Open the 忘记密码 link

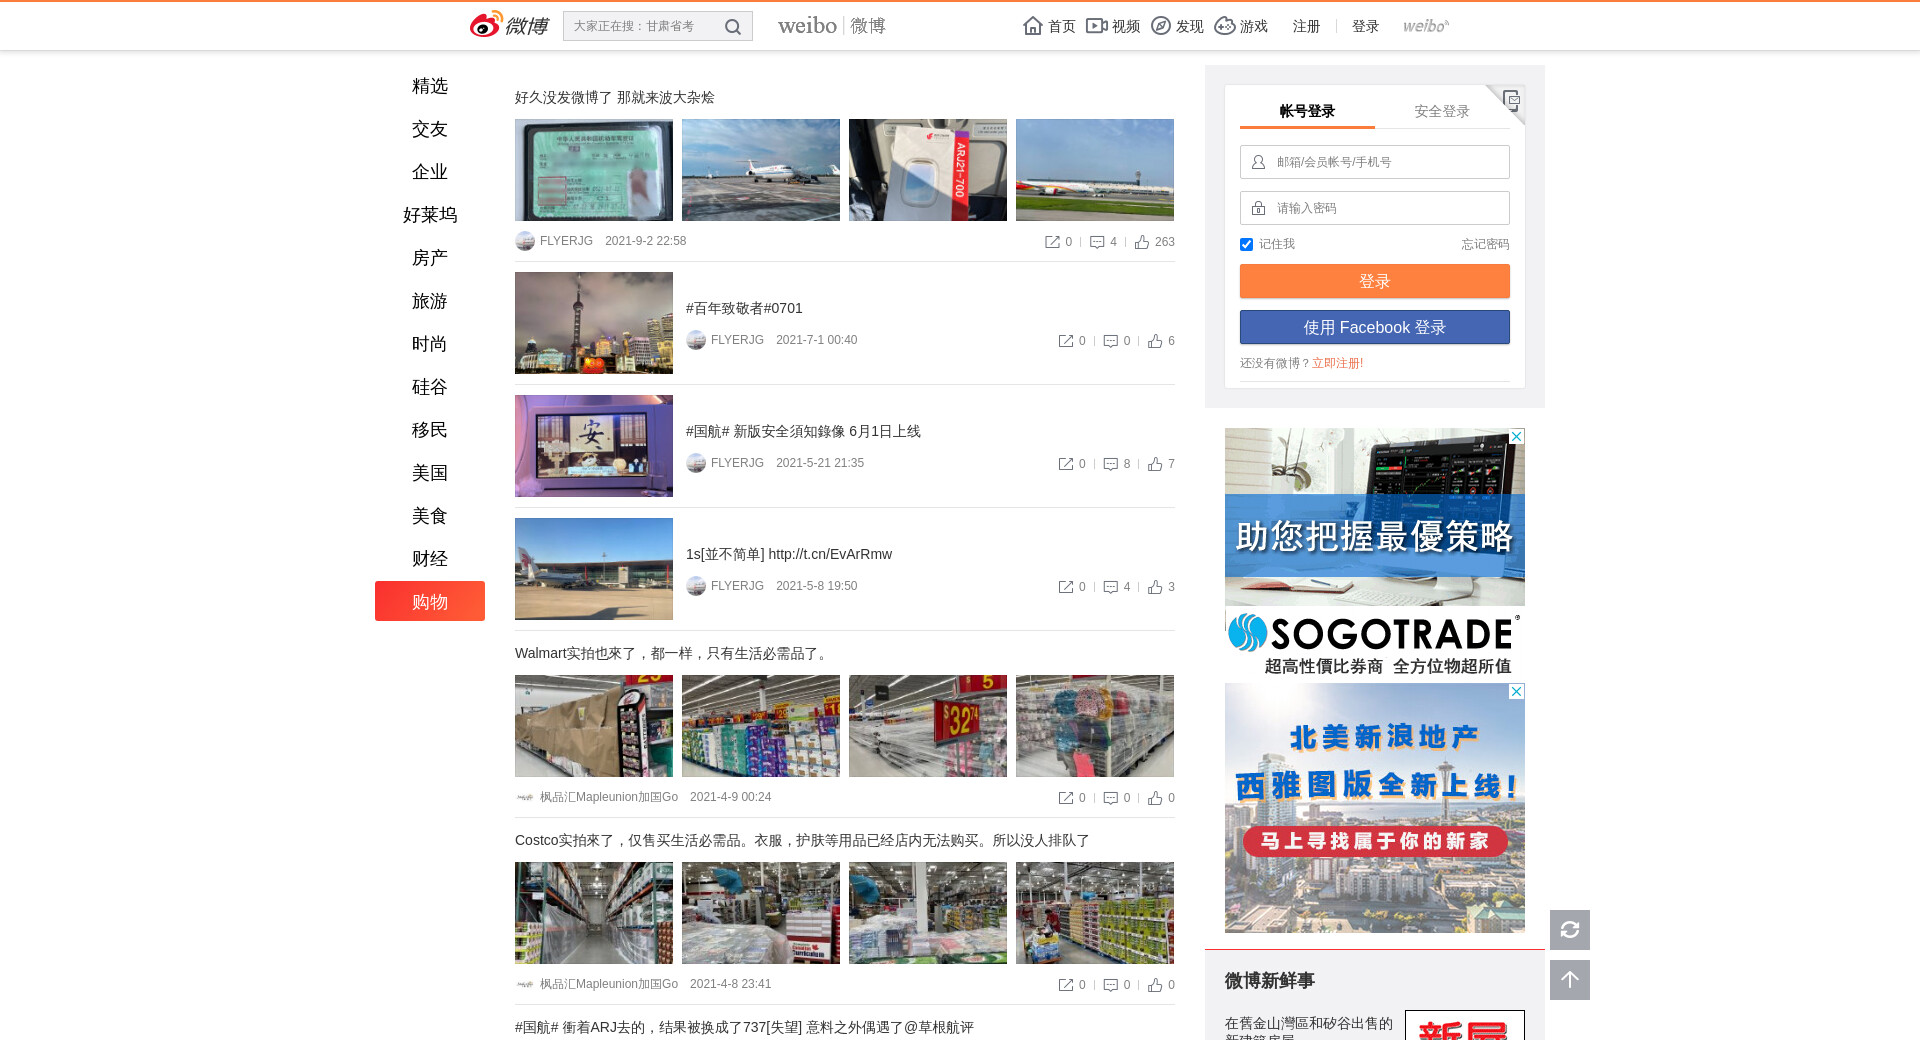pos(1485,244)
